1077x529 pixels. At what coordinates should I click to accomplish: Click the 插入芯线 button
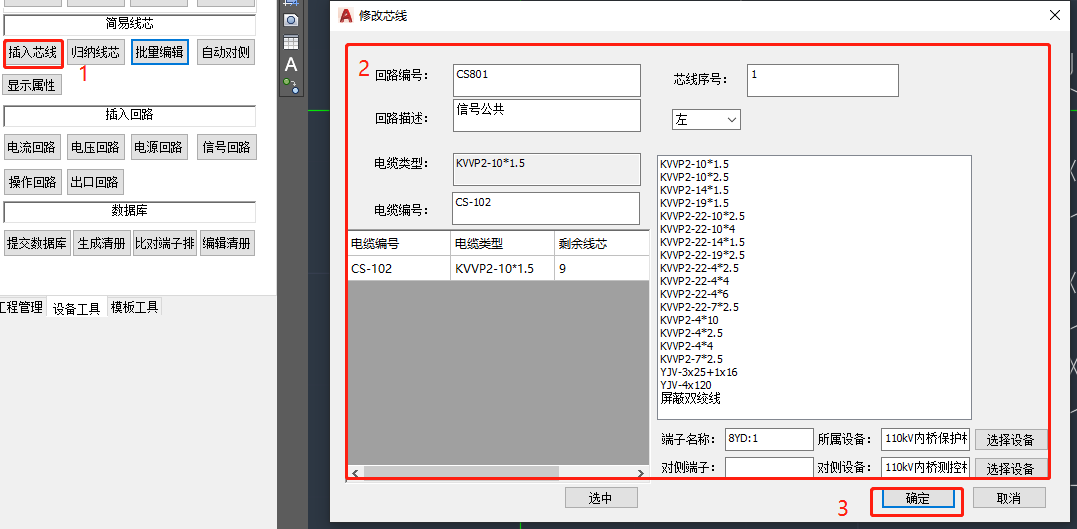pos(32,52)
